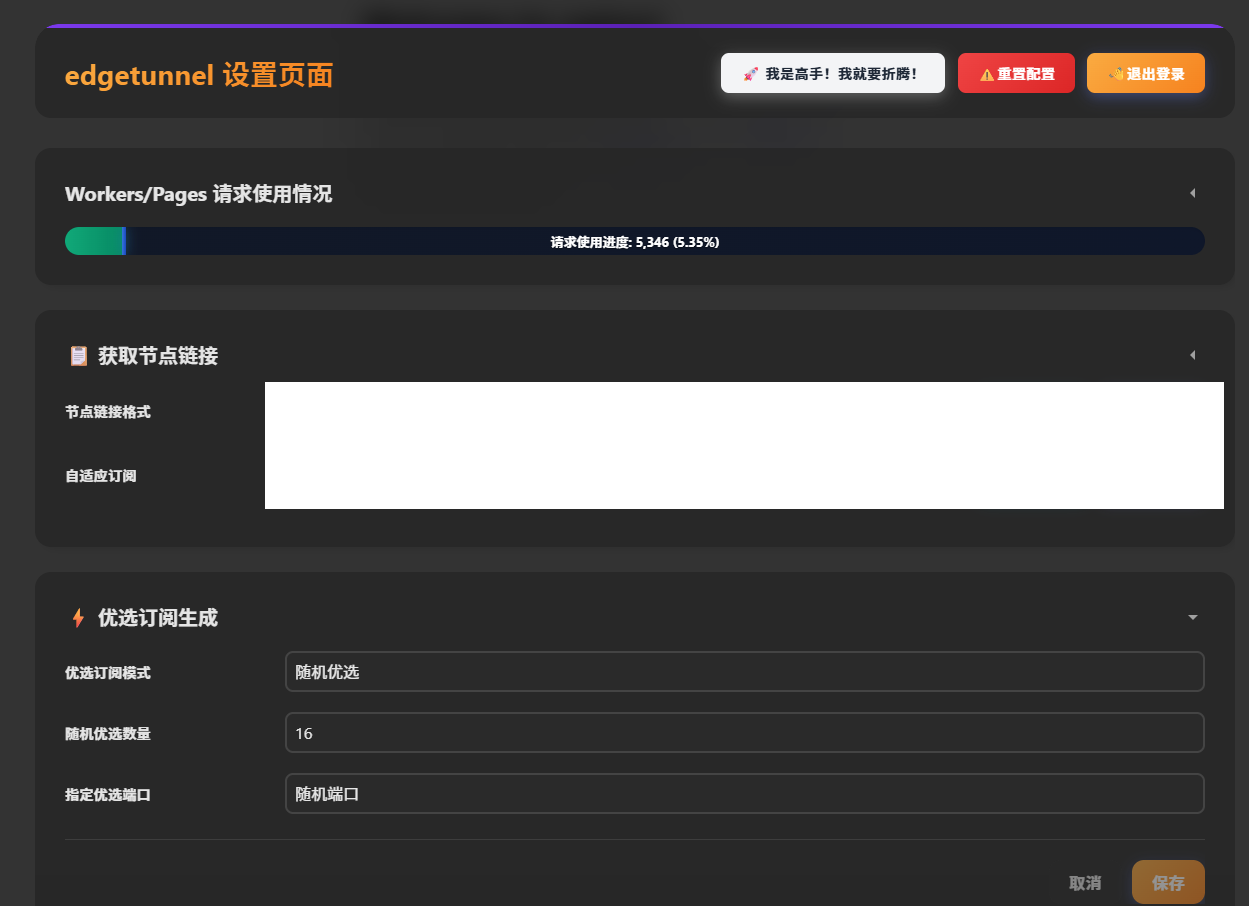Collapse the Workers/Pages 请求使用情况 section arrow

pos(1192,194)
